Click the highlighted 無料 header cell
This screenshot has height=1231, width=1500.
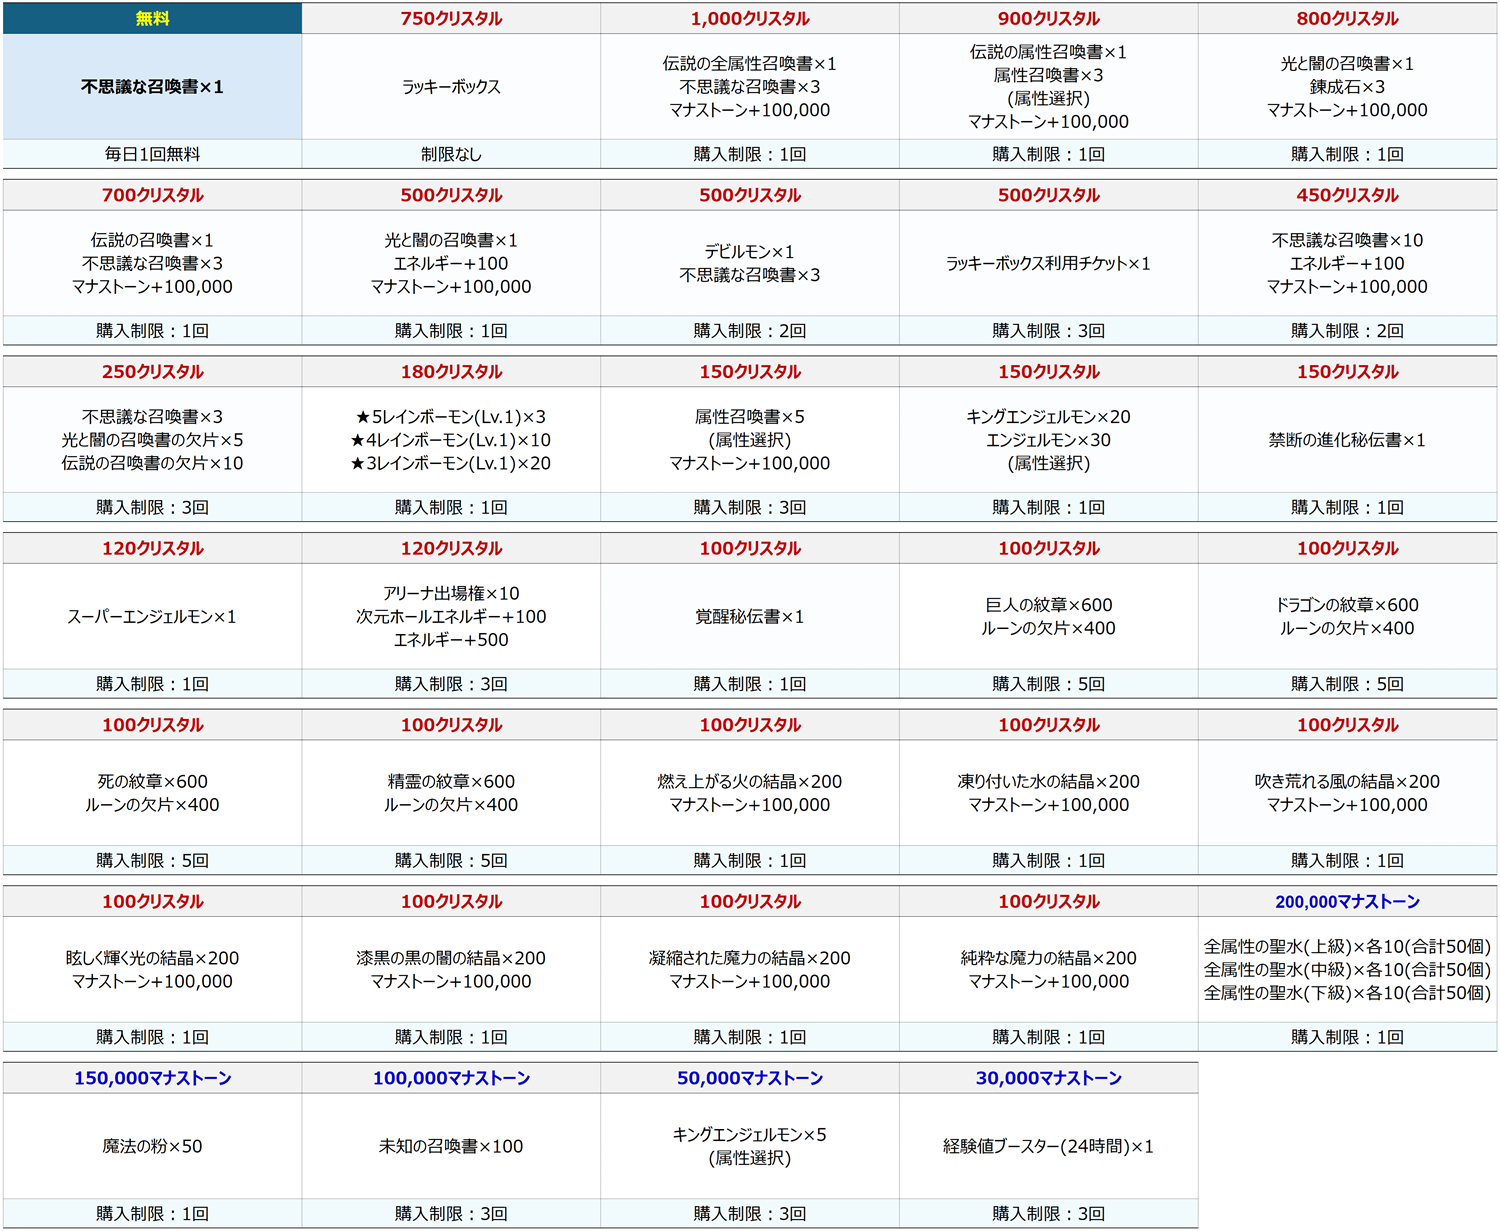point(152,19)
